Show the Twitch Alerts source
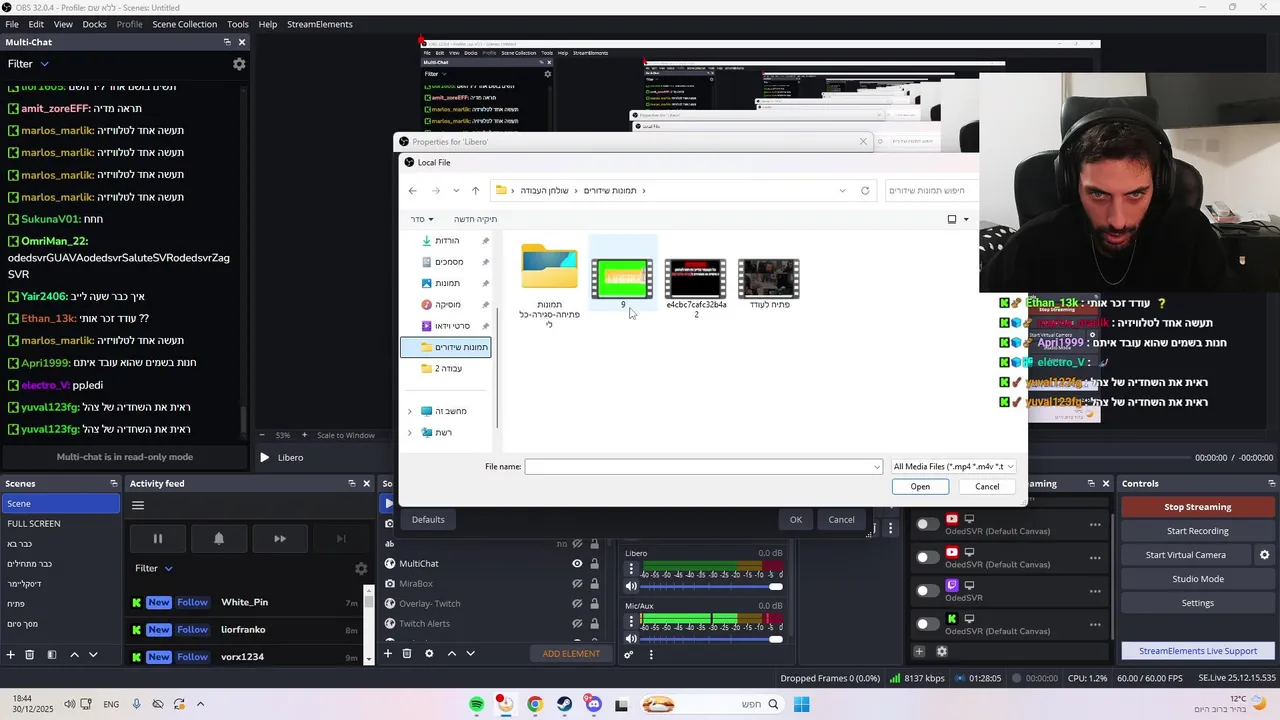1280x720 pixels. coord(577,623)
